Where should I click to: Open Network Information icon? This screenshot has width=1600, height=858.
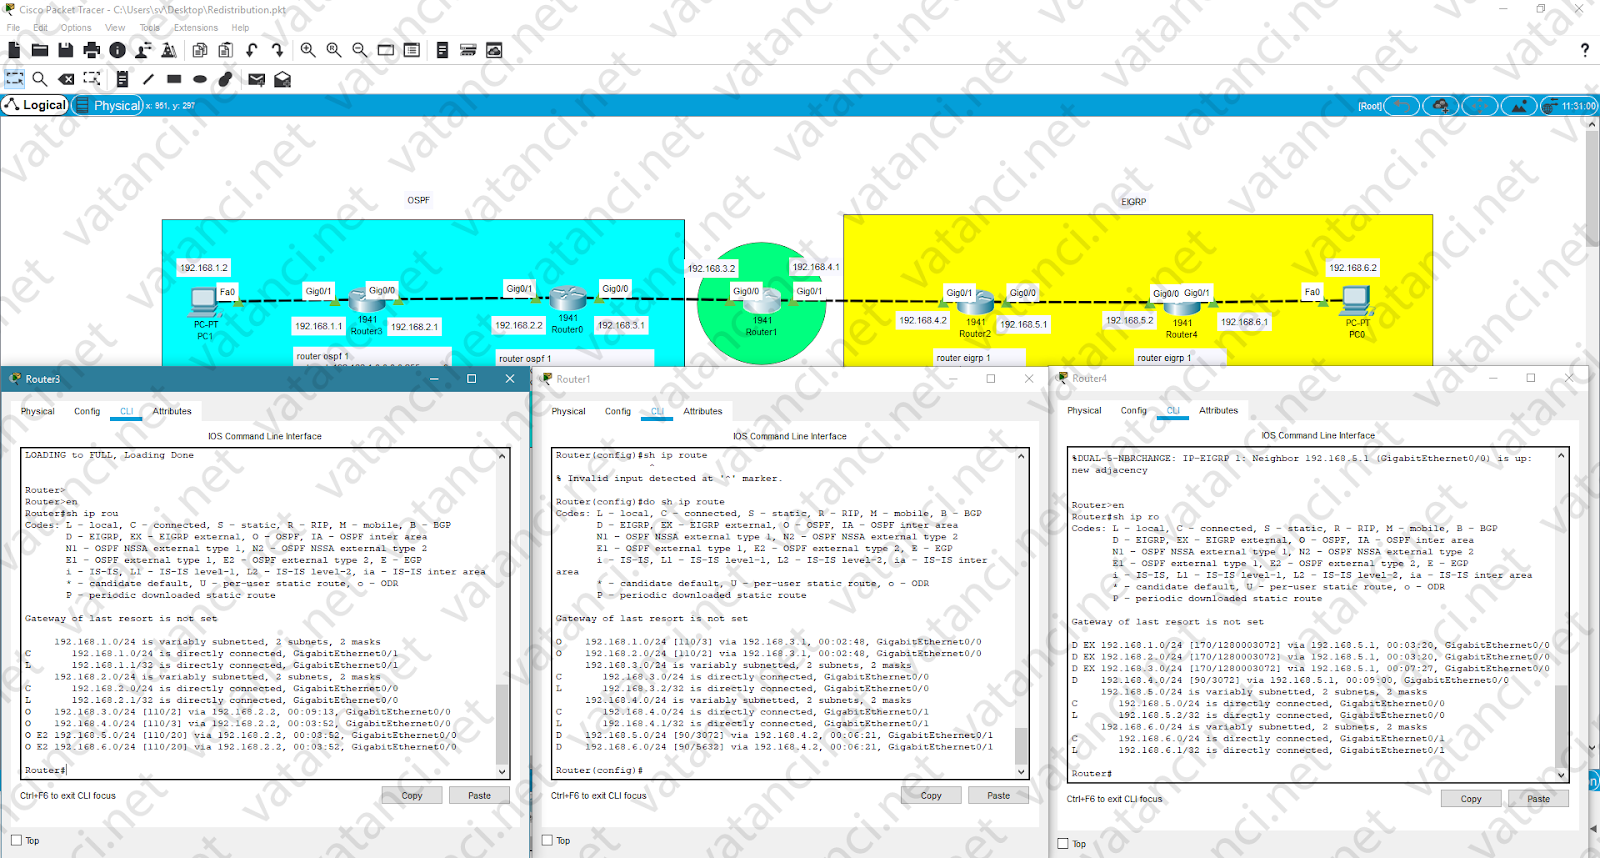[x=118, y=50]
